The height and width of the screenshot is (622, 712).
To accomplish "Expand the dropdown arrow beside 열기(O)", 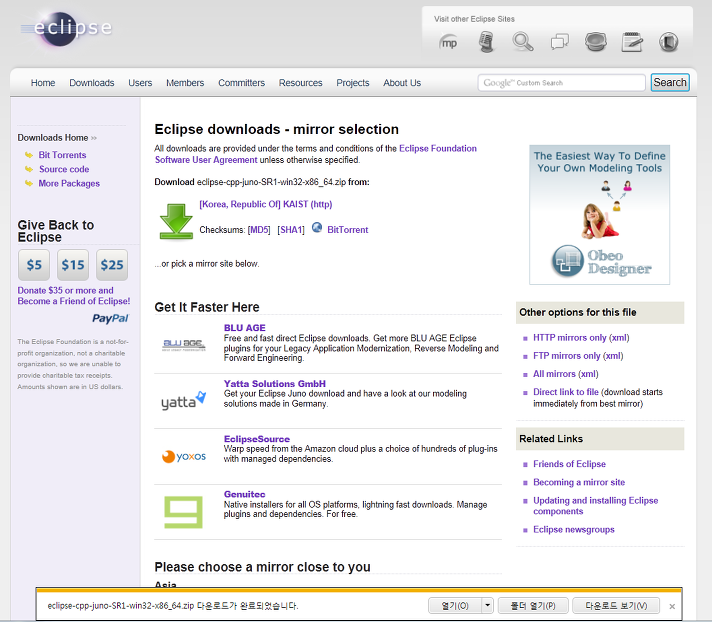I will (488, 606).
